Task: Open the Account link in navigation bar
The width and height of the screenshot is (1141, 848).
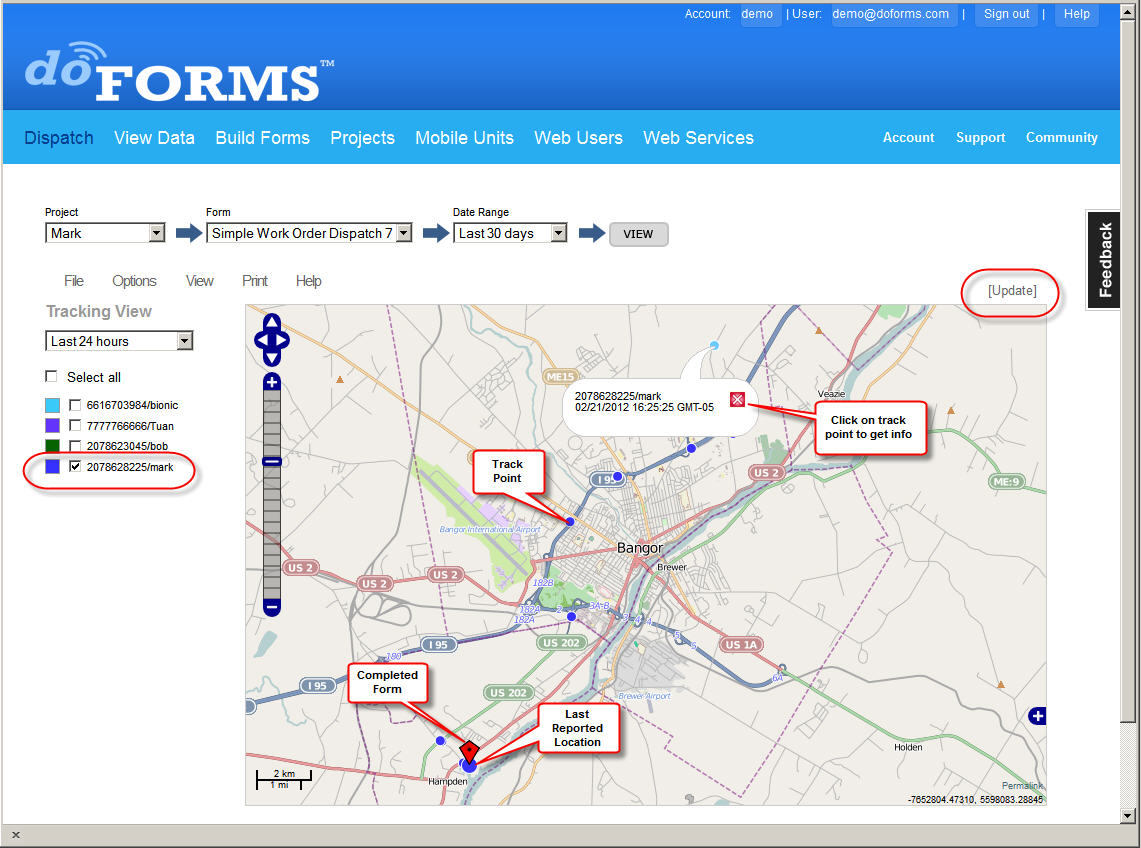Action: pos(908,138)
